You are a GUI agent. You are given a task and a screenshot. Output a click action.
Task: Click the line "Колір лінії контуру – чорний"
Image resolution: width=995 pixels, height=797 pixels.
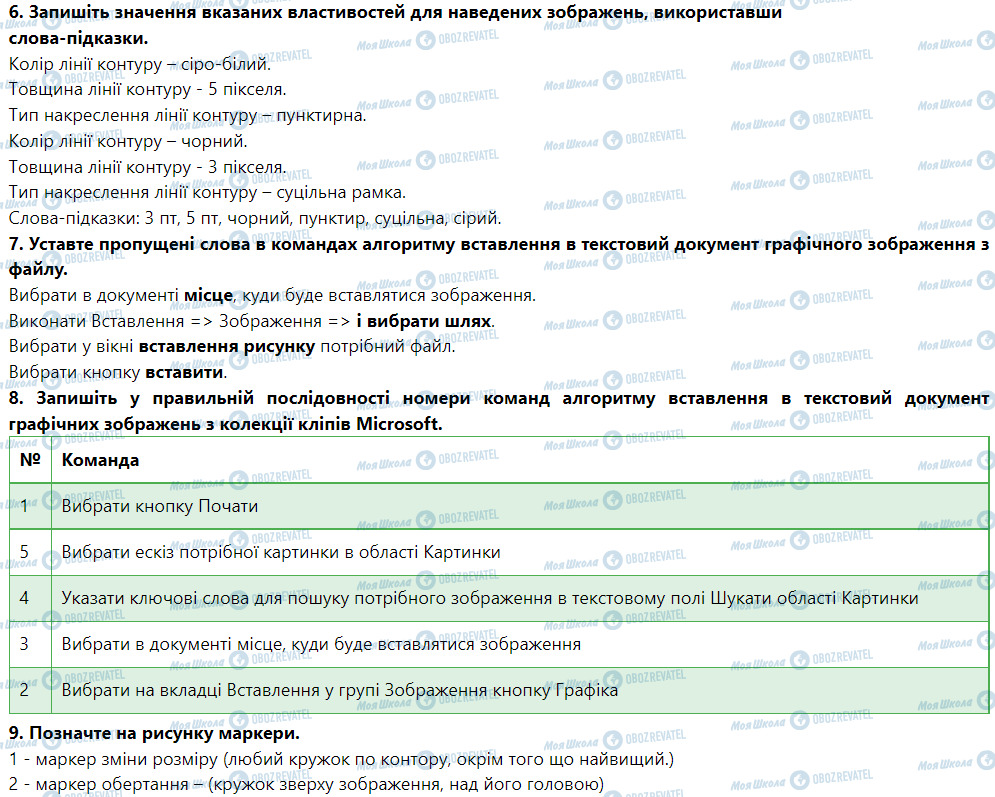tap(125, 141)
